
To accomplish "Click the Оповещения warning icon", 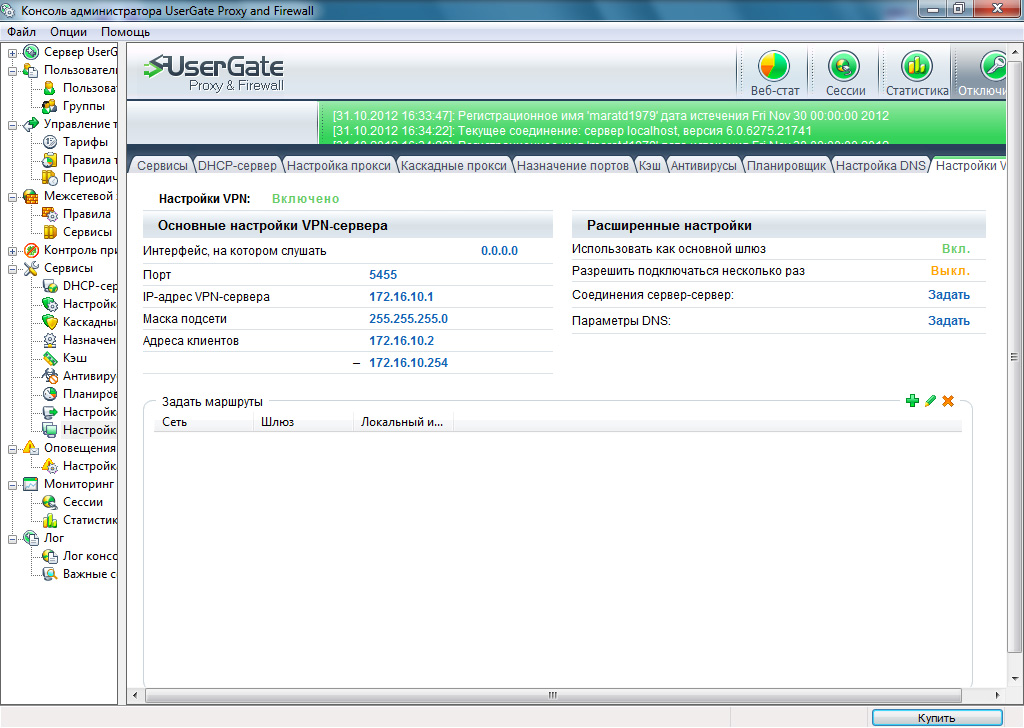I will [x=31, y=448].
